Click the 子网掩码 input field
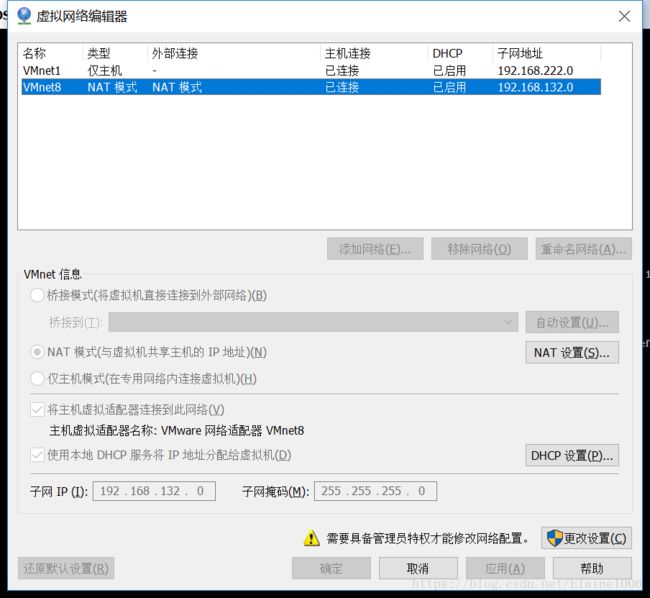The height and width of the screenshot is (598, 650). [376, 491]
